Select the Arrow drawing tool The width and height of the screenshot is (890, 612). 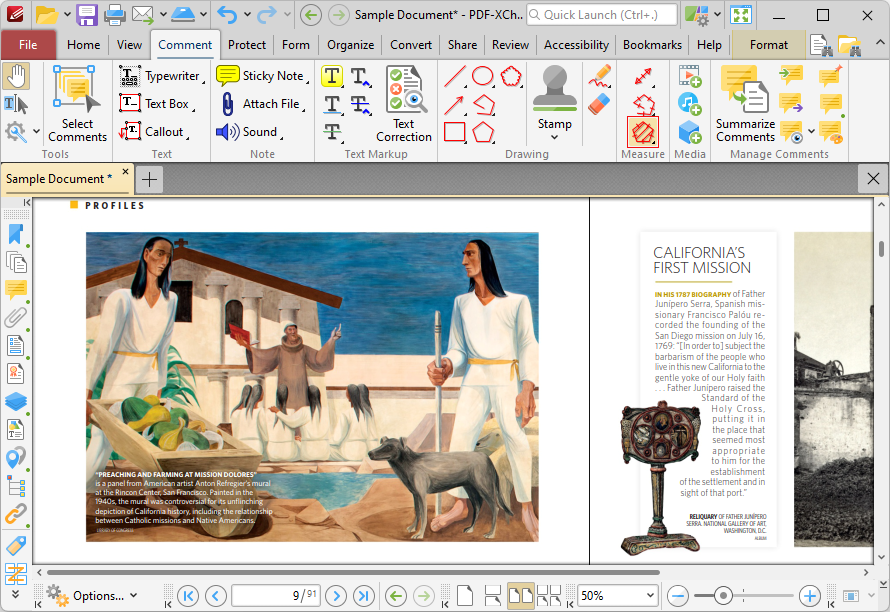455,104
